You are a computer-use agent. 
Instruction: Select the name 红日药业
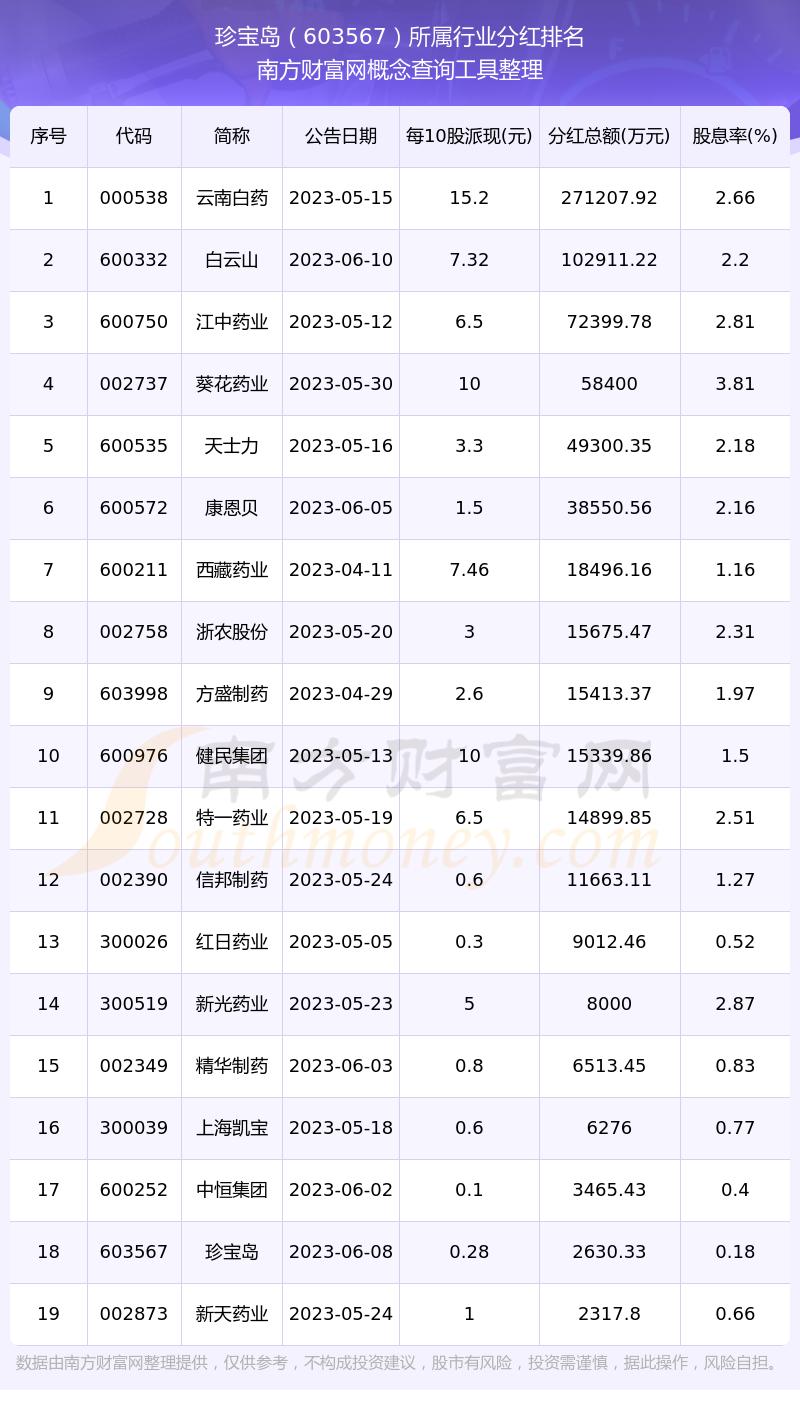232,942
